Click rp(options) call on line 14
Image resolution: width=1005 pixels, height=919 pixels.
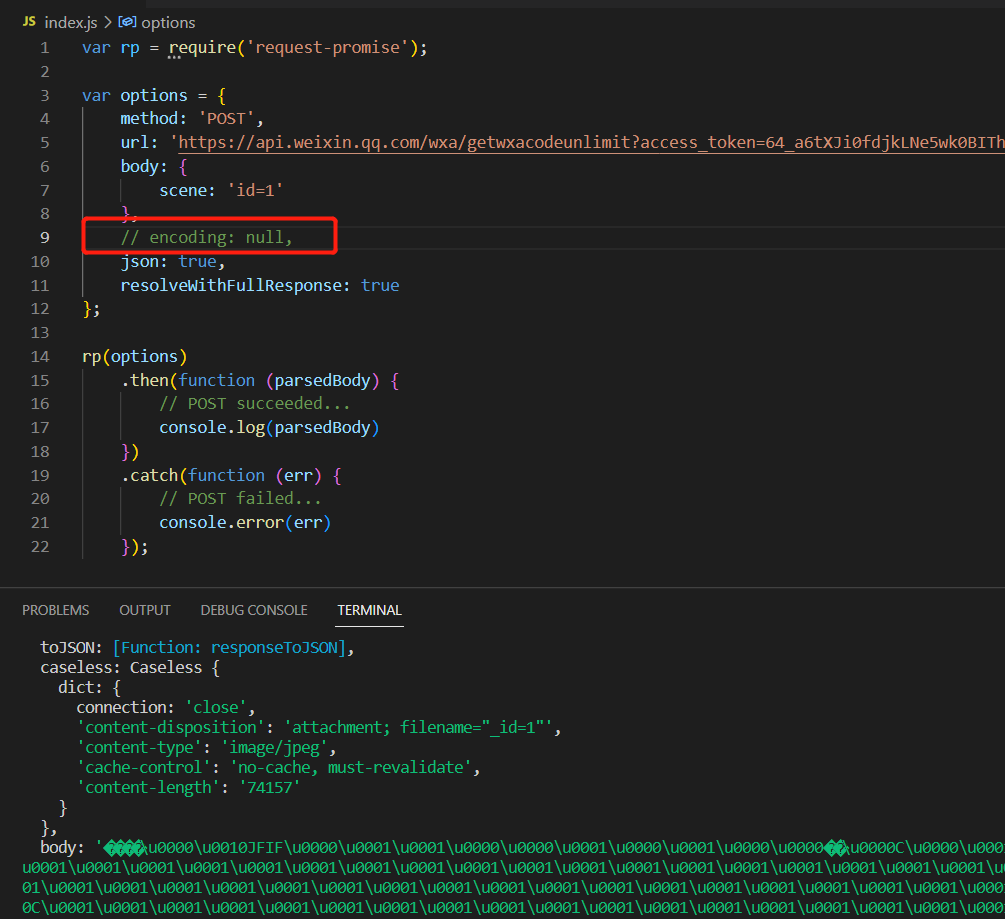[x=135, y=356]
